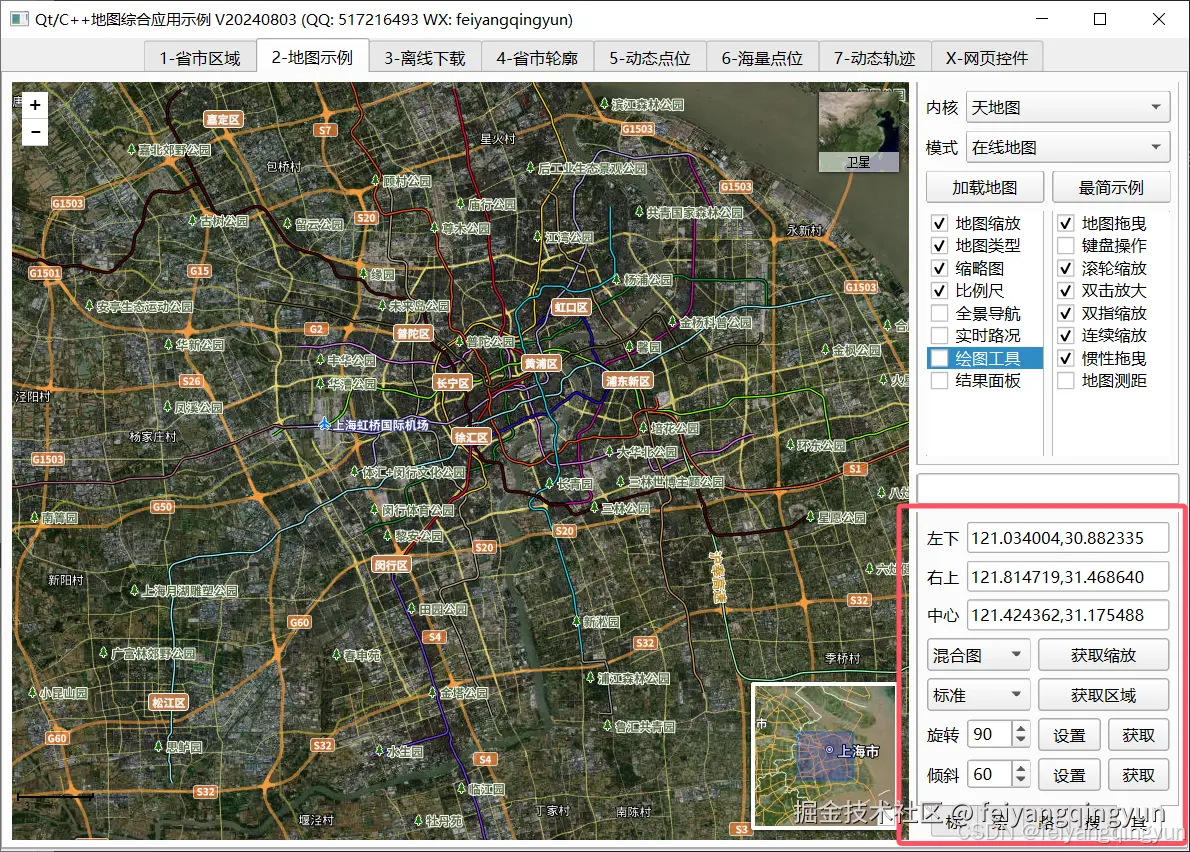The image size is (1190, 852).
Task: Switch to the 3-离线下载 tab
Action: tap(425, 58)
